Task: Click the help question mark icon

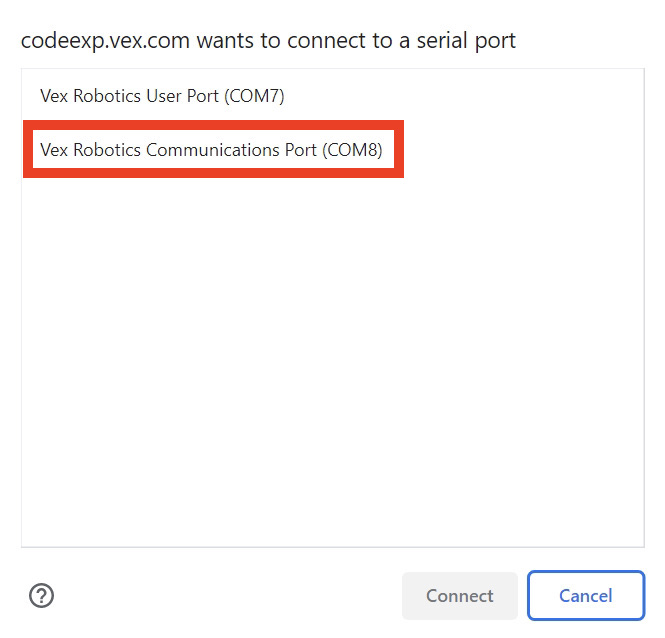Action: [x=41, y=596]
